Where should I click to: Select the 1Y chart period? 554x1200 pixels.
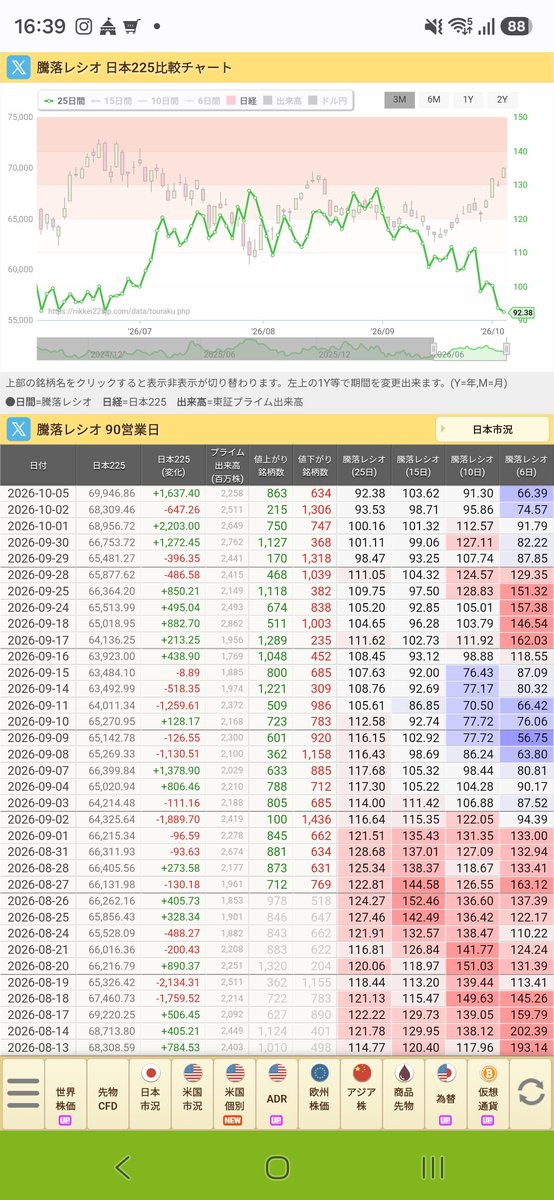pyautogui.click(x=468, y=100)
